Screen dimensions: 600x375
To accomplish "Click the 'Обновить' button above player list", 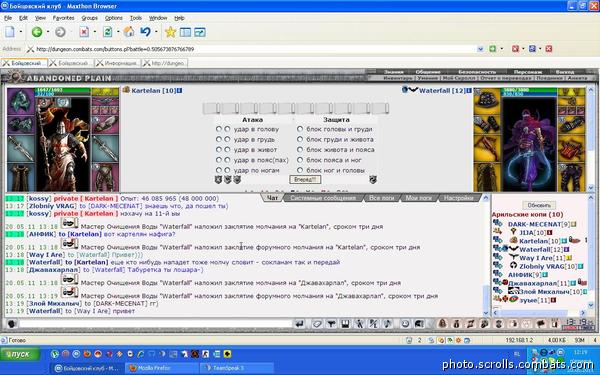I will (539, 205).
